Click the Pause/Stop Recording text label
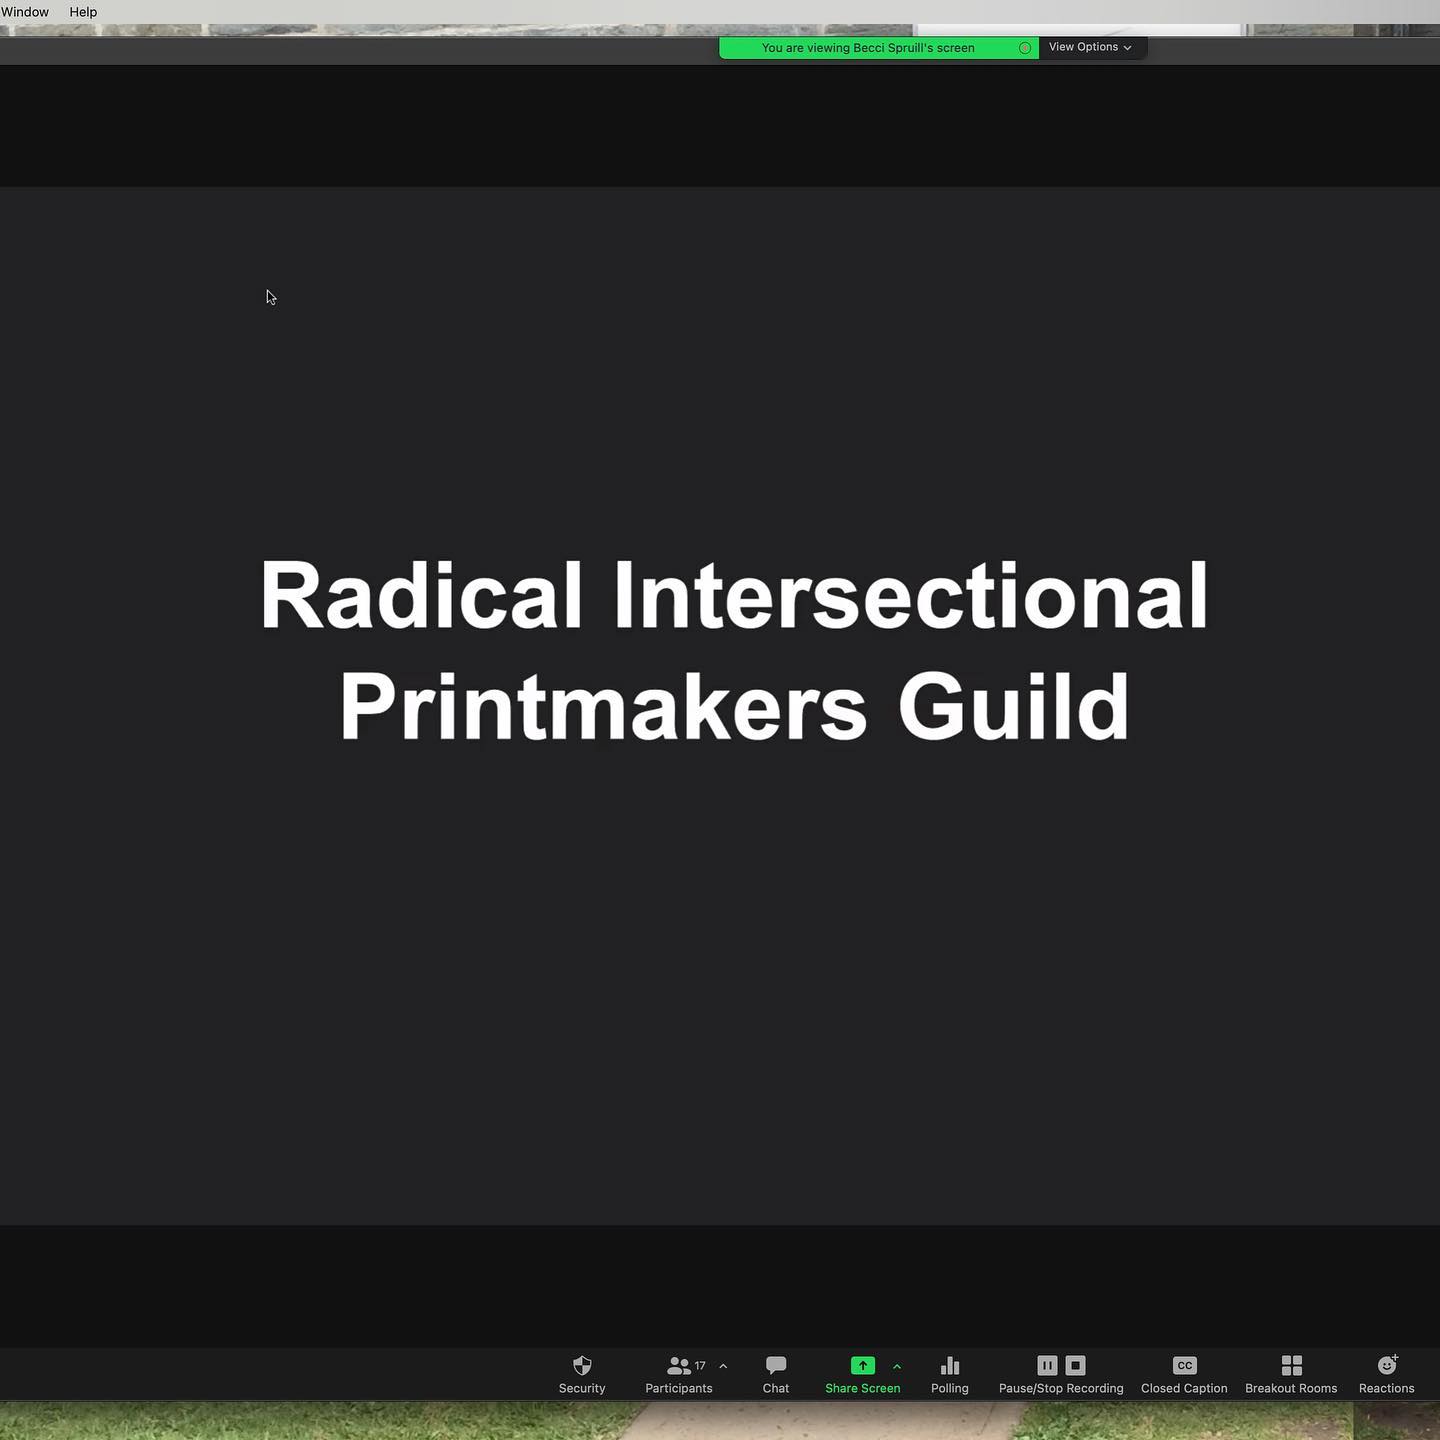Image resolution: width=1440 pixels, height=1440 pixels. click(1061, 1389)
